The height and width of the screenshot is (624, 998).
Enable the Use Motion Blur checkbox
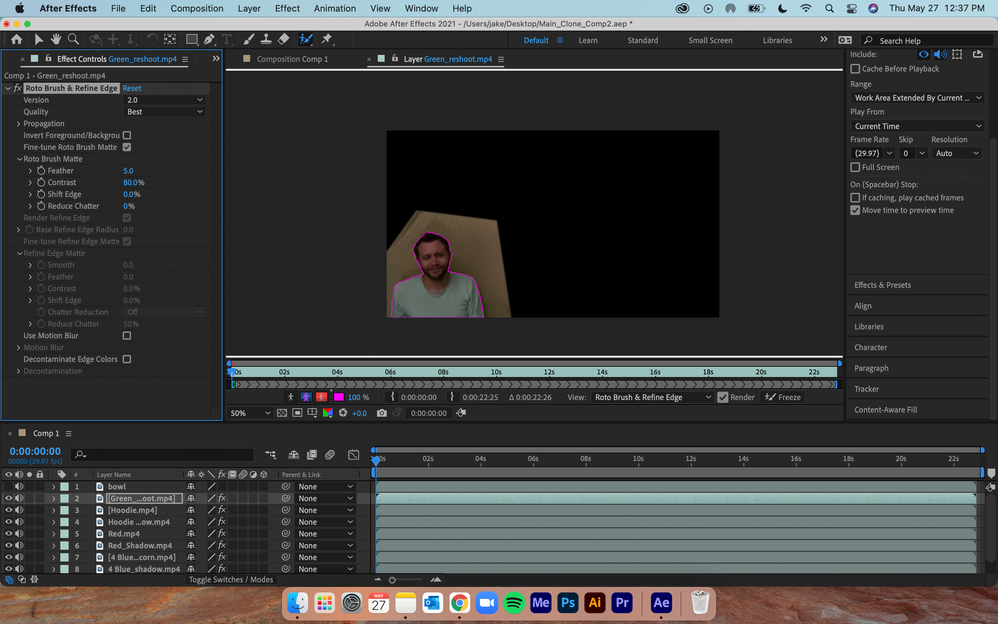click(x=126, y=335)
